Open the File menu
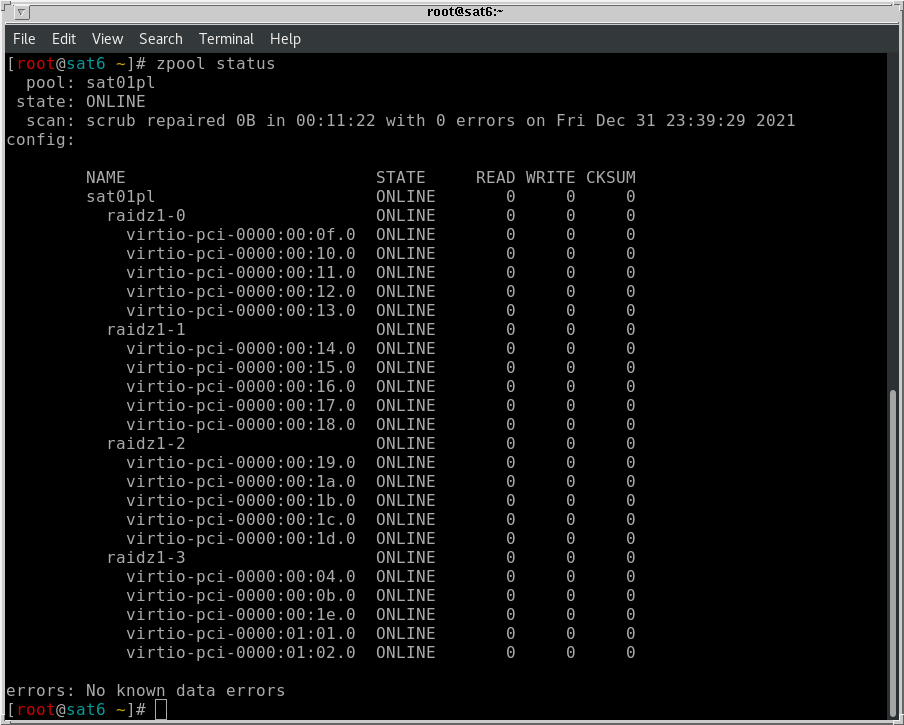 point(24,39)
